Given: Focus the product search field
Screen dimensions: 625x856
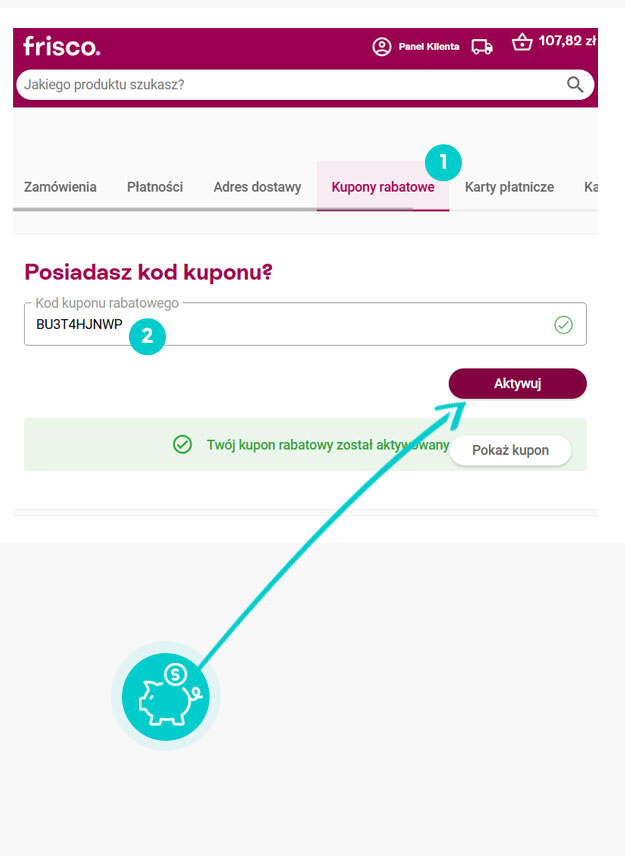Looking at the screenshot, I should [290, 85].
